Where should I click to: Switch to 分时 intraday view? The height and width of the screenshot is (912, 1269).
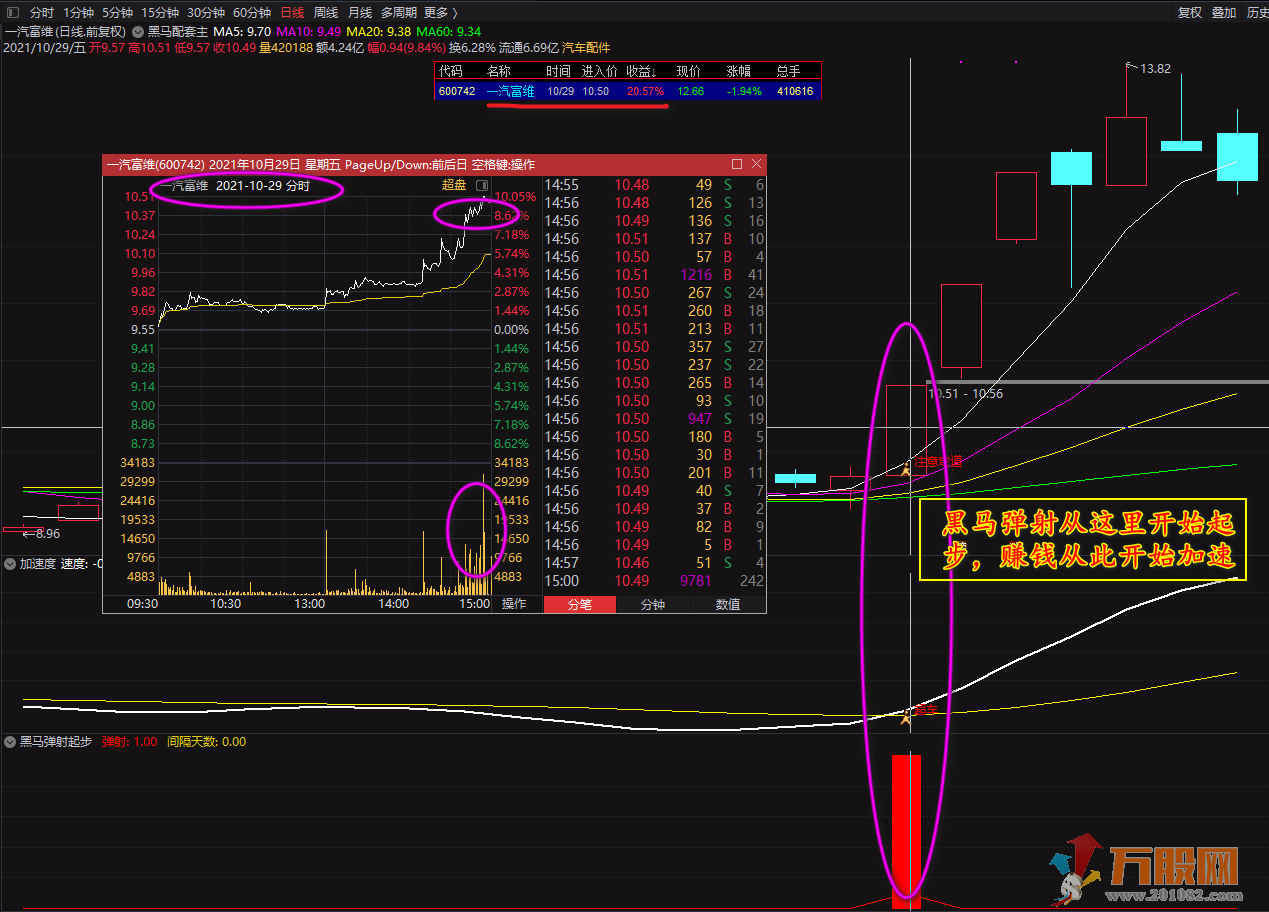41,13
